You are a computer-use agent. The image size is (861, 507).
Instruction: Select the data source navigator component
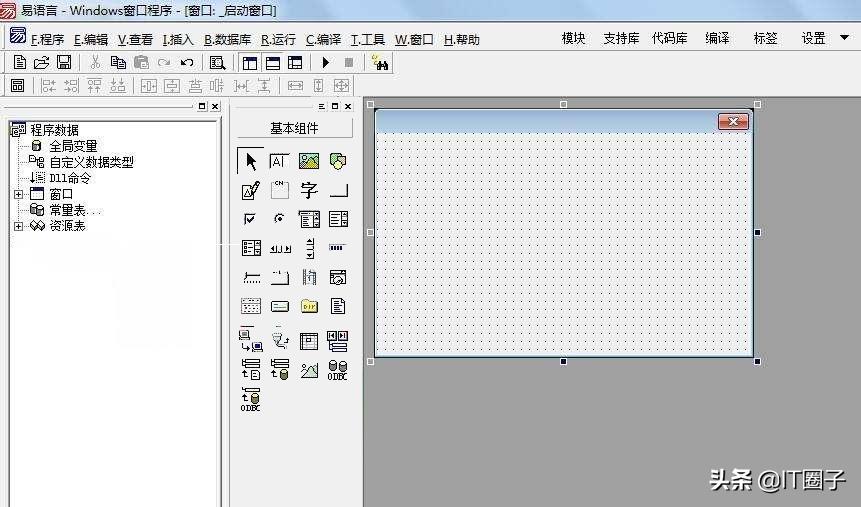click(x=338, y=341)
